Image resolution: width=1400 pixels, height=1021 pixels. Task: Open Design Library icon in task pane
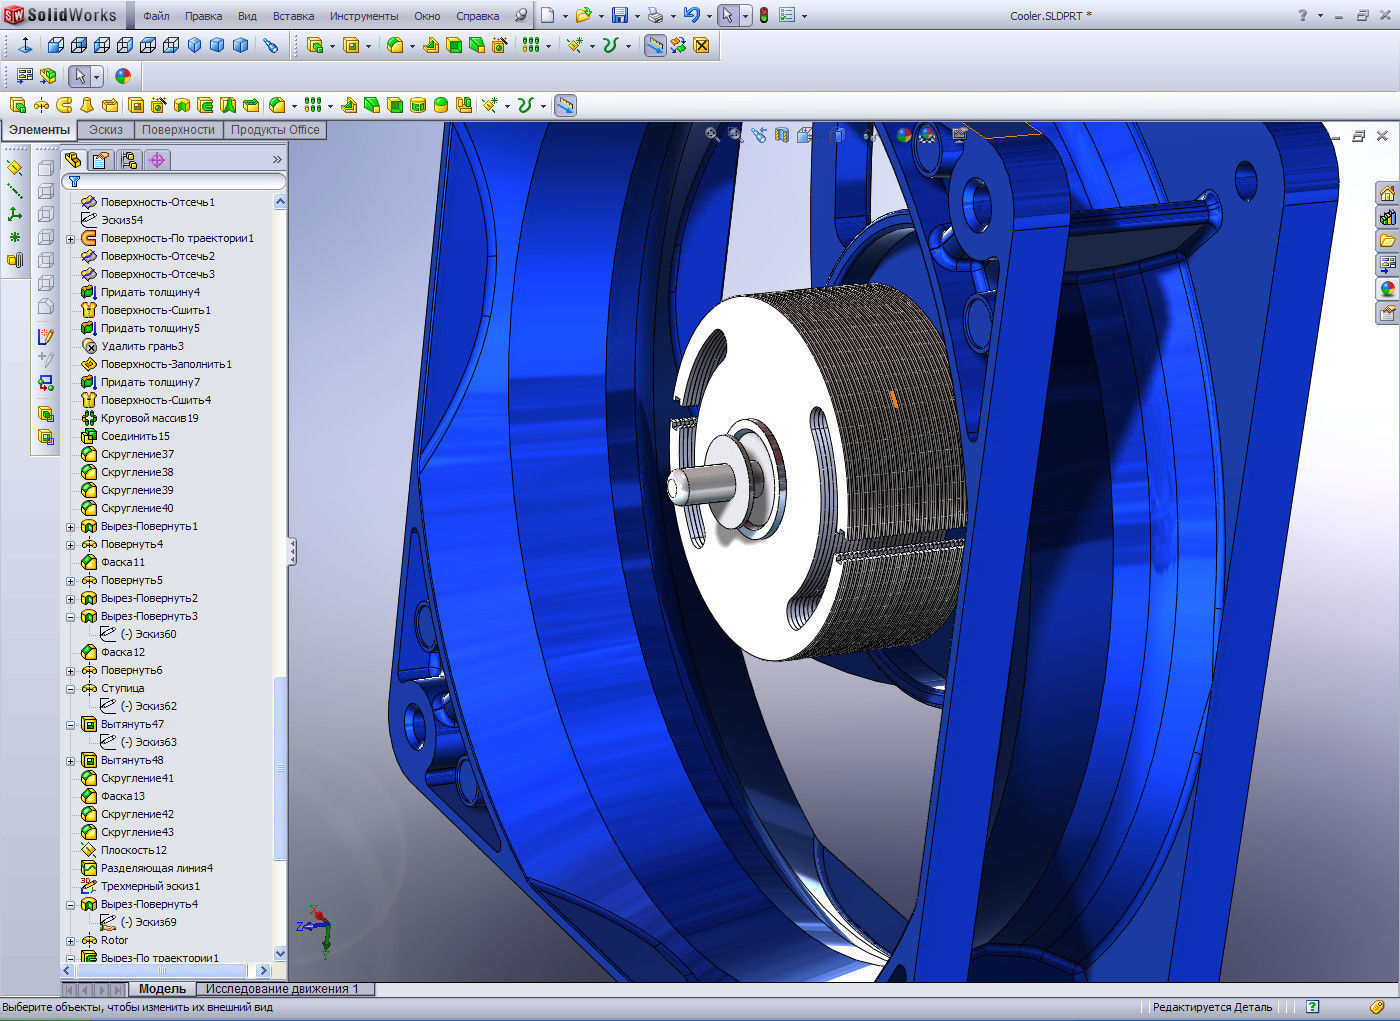click(1387, 217)
